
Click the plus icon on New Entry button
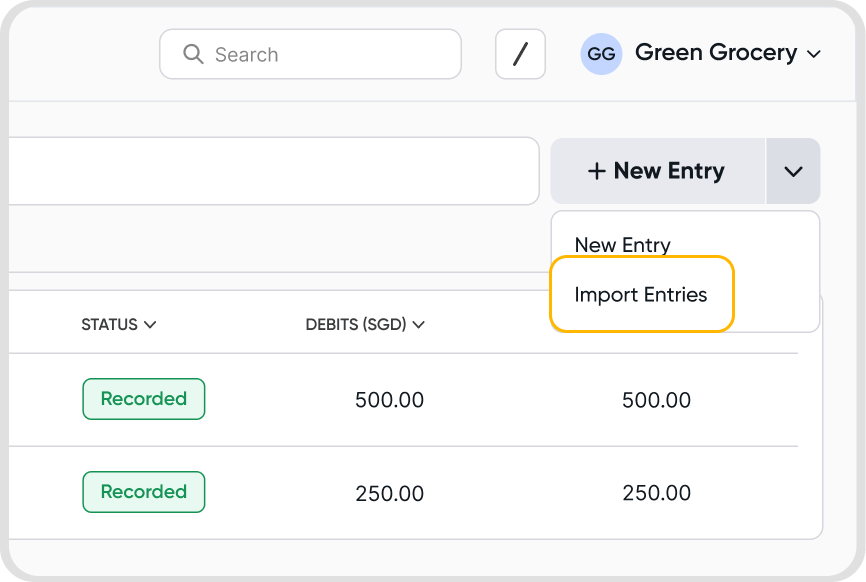point(596,171)
